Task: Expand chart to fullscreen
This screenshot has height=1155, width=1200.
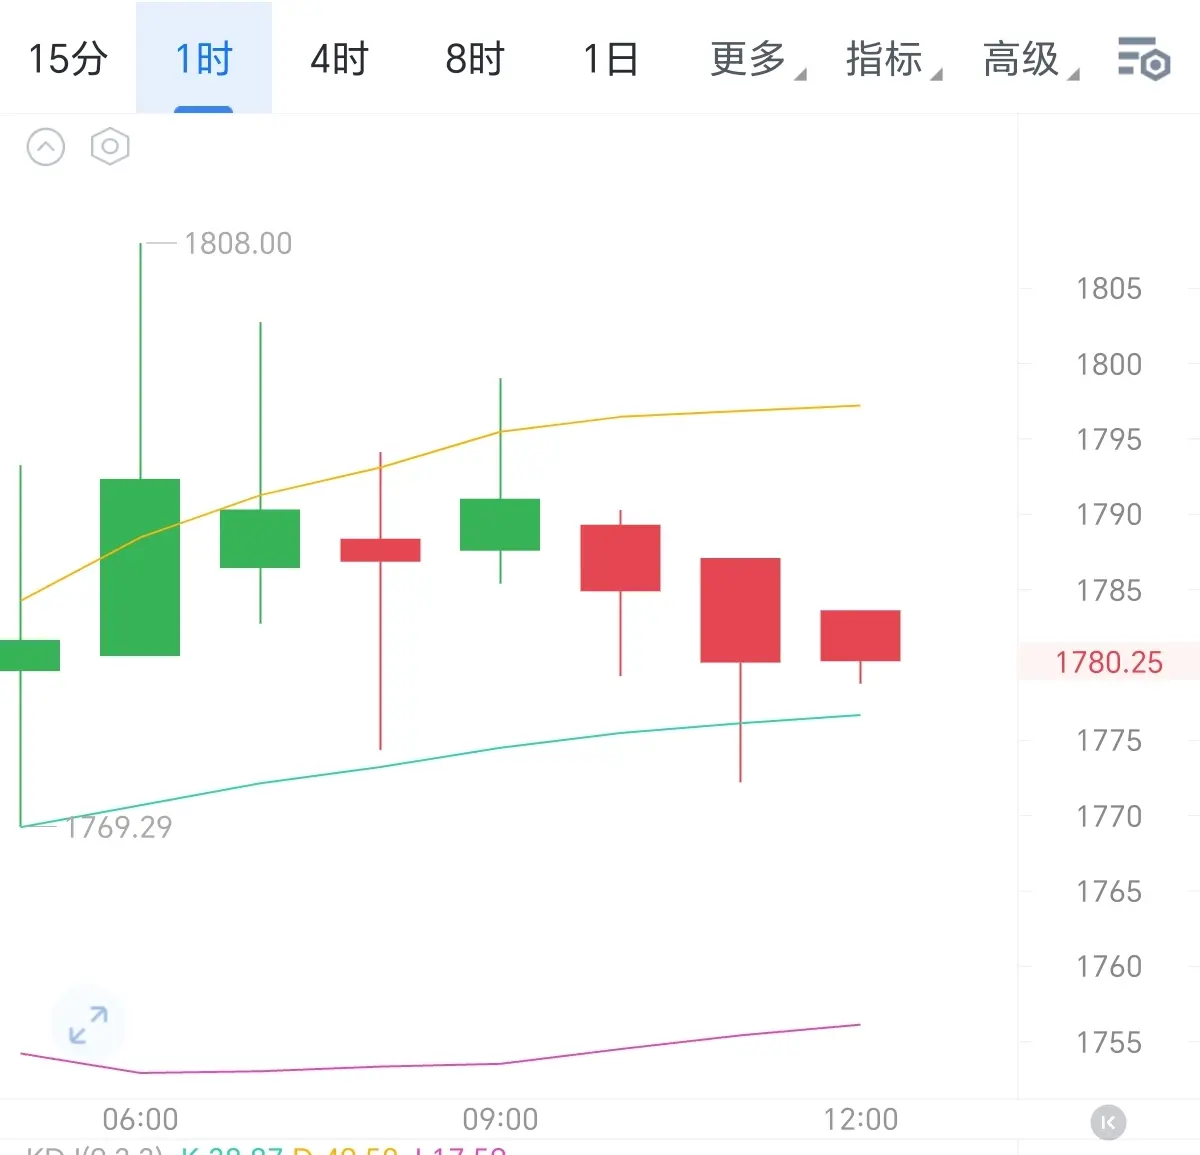Action: click(88, 1025)
